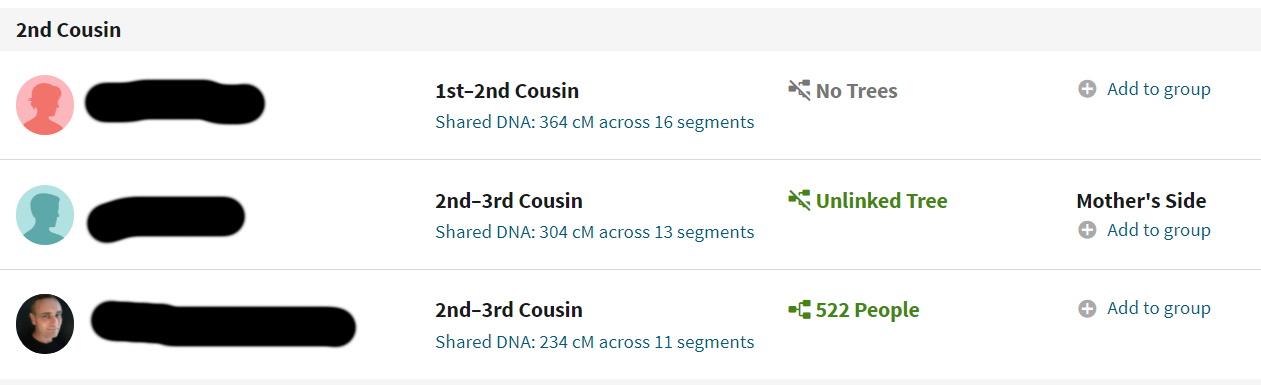
Task: Click the teal male avatar icon
Action: click(45, 215)
